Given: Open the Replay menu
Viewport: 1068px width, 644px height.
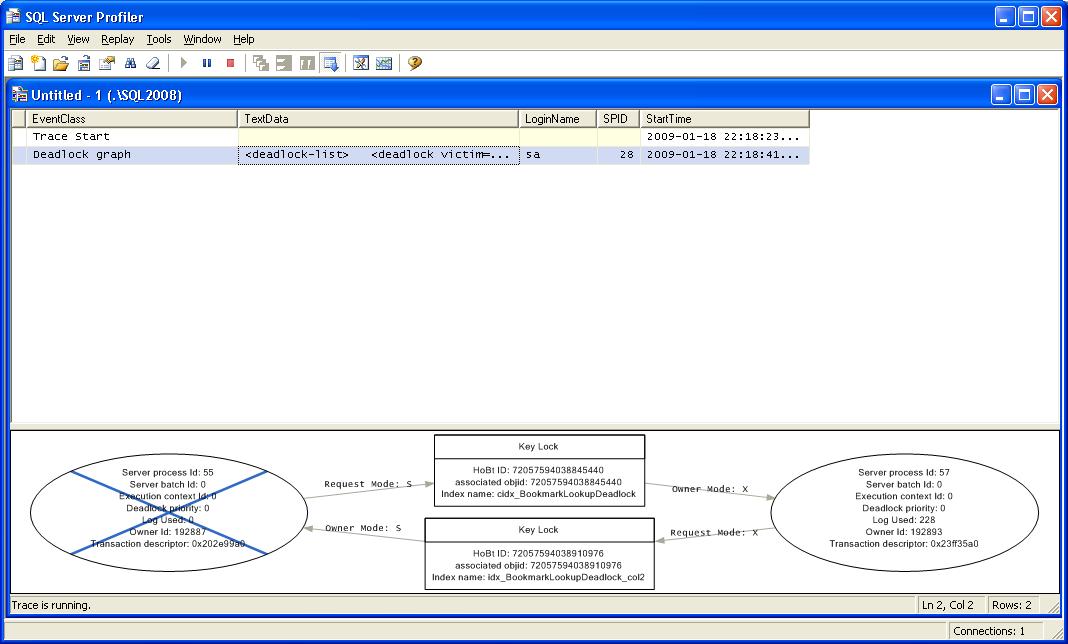Looking at the screenshot, I should coord(118,39).
